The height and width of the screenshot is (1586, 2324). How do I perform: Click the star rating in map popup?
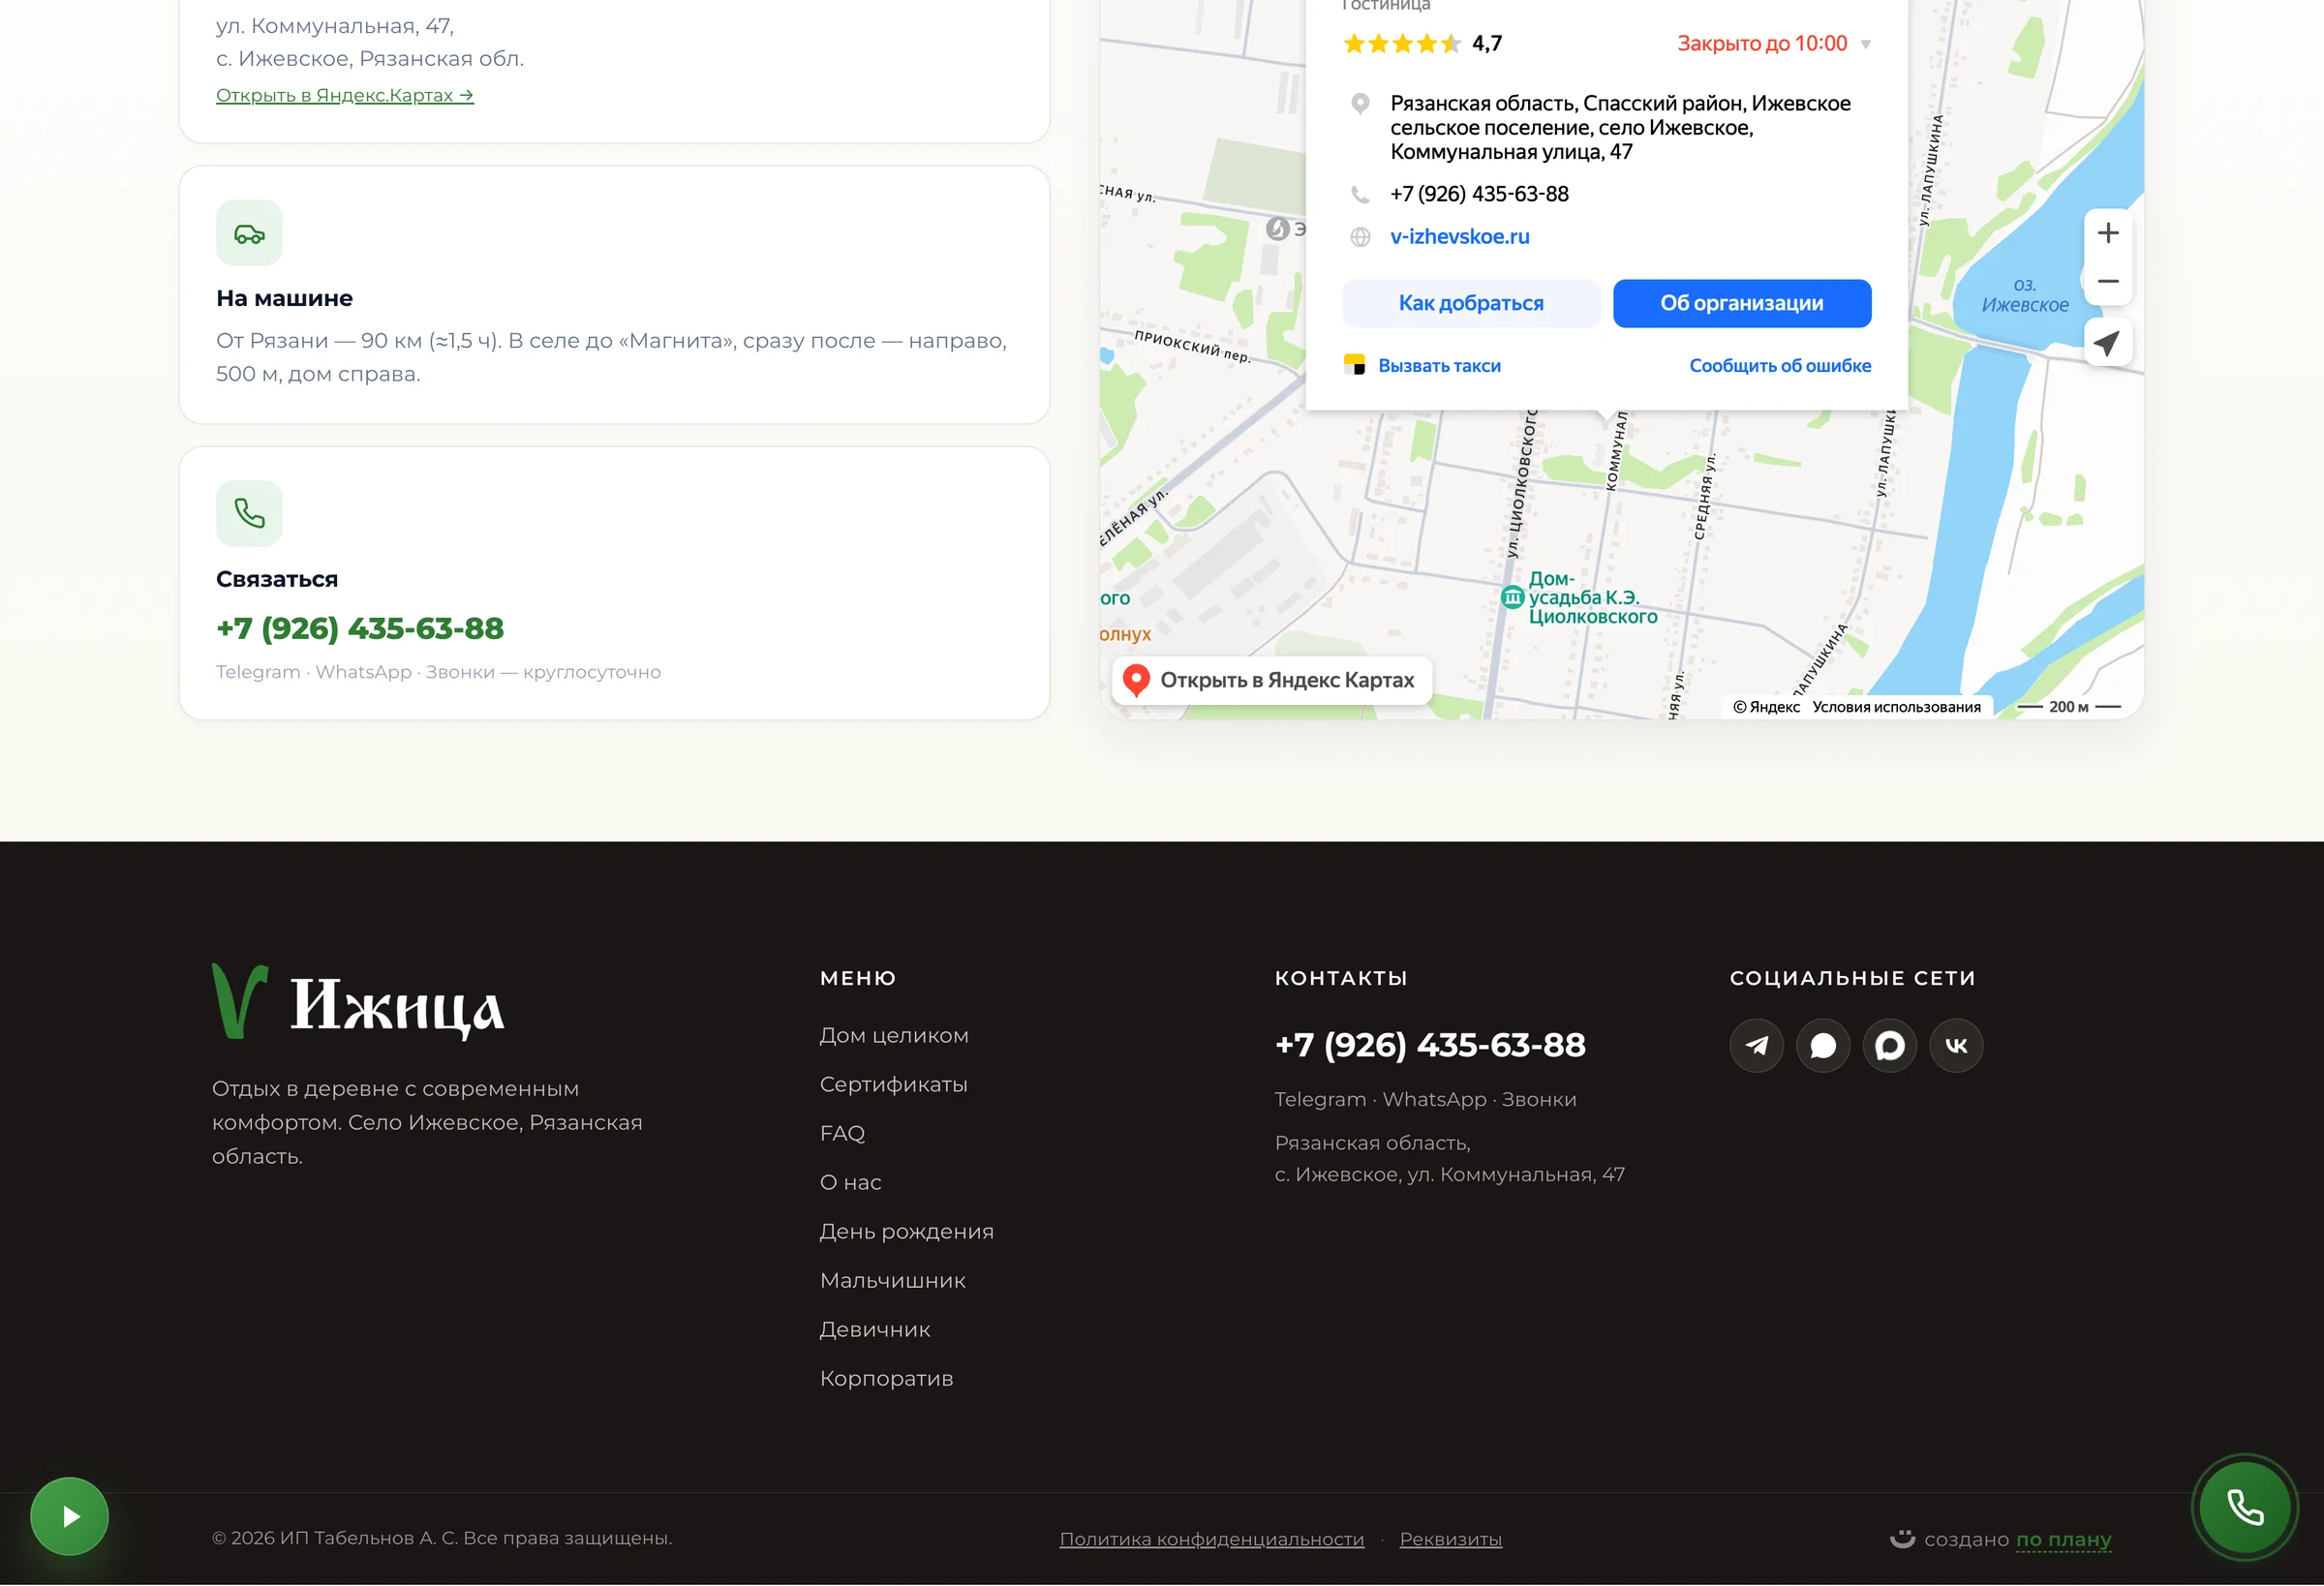tap(1402, 43)
